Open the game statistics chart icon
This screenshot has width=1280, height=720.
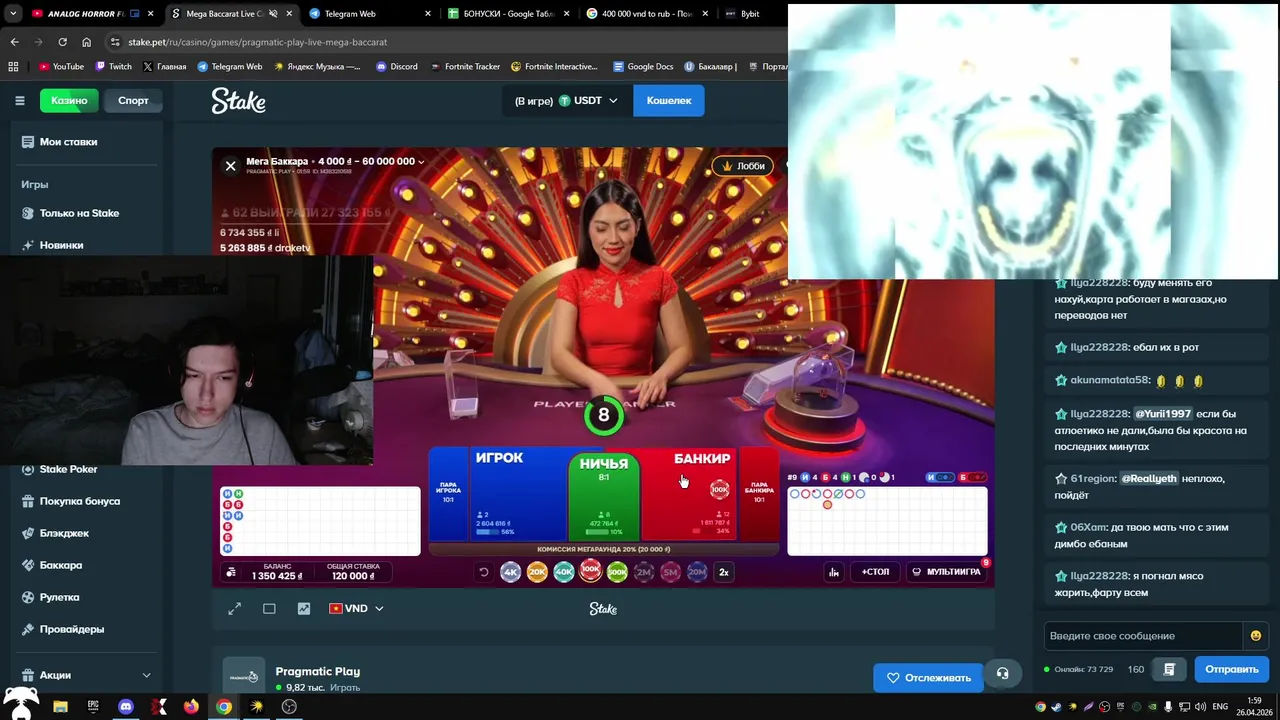833,572
